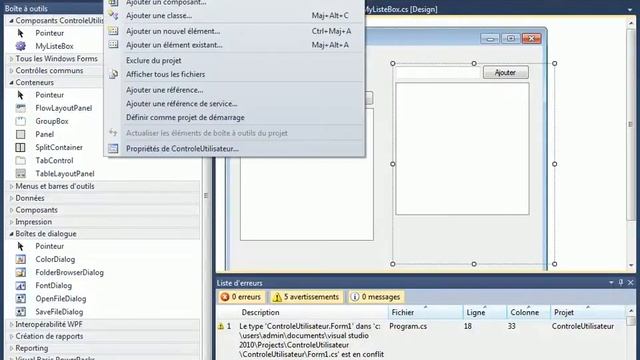Click the Pointeur icon under Conteneurs

(x=20, y=95)
